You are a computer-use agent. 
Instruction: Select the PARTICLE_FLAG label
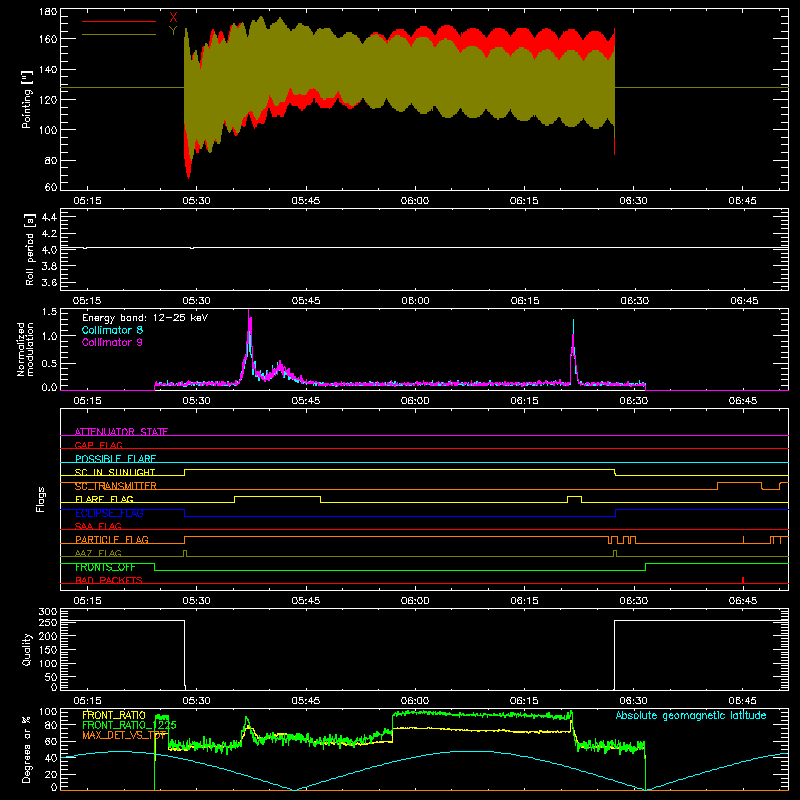click(x=112, y=540)
